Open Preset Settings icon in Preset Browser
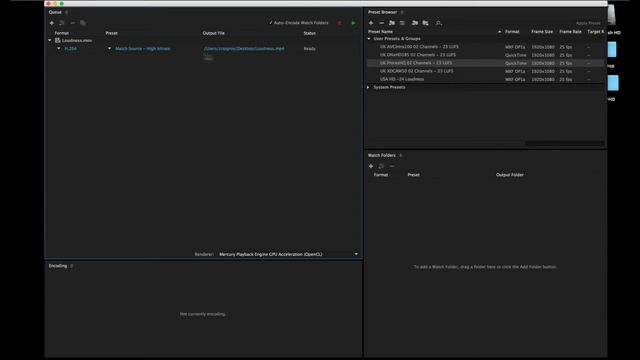This screenshot has width=640, height=360. (x=402, y=23)
